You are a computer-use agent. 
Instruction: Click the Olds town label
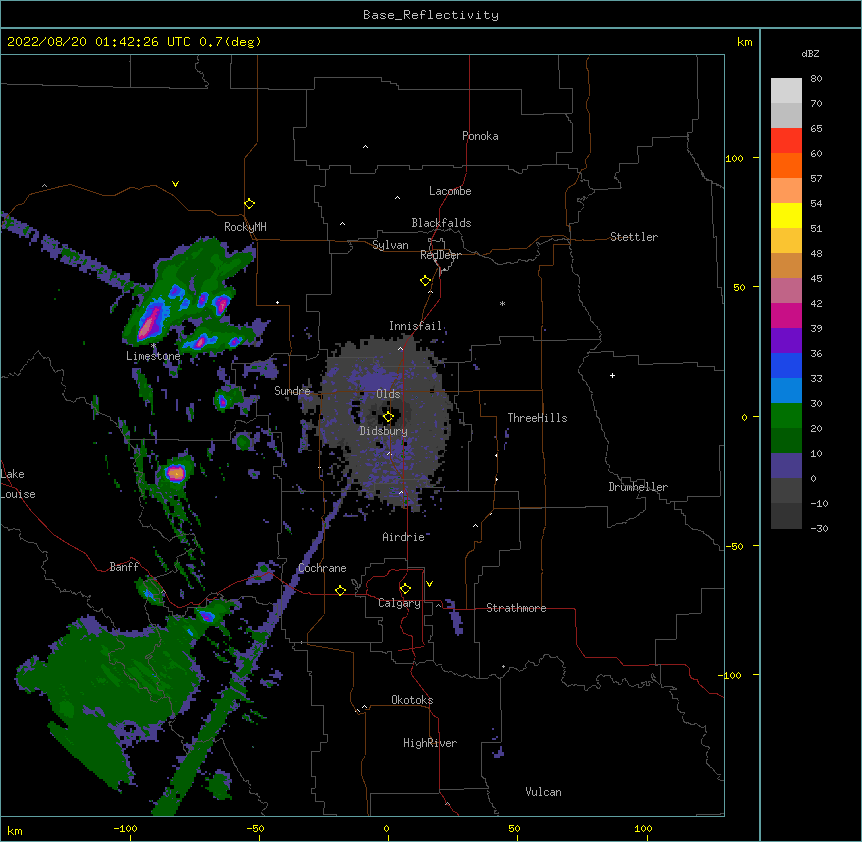[388, 394]
